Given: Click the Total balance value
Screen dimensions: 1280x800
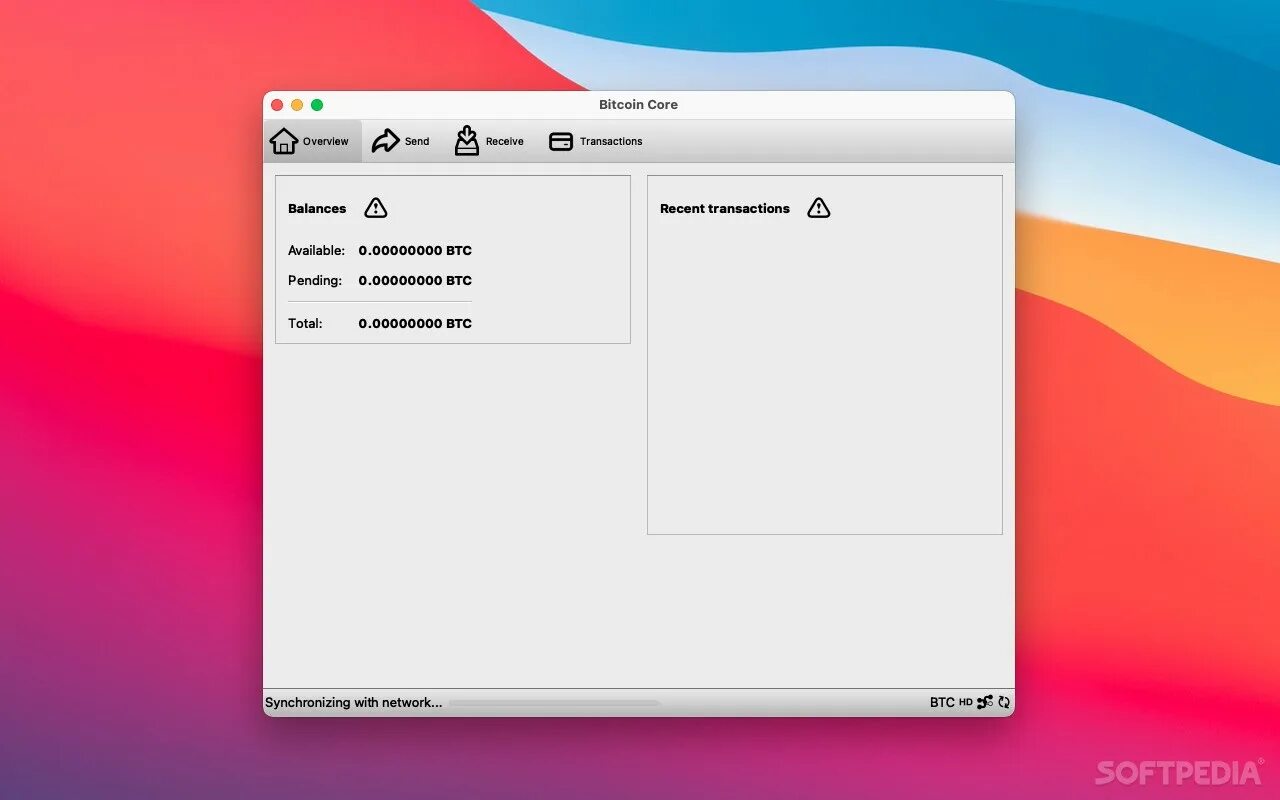Looking at the screenshot, I should (x=415, y=323).
